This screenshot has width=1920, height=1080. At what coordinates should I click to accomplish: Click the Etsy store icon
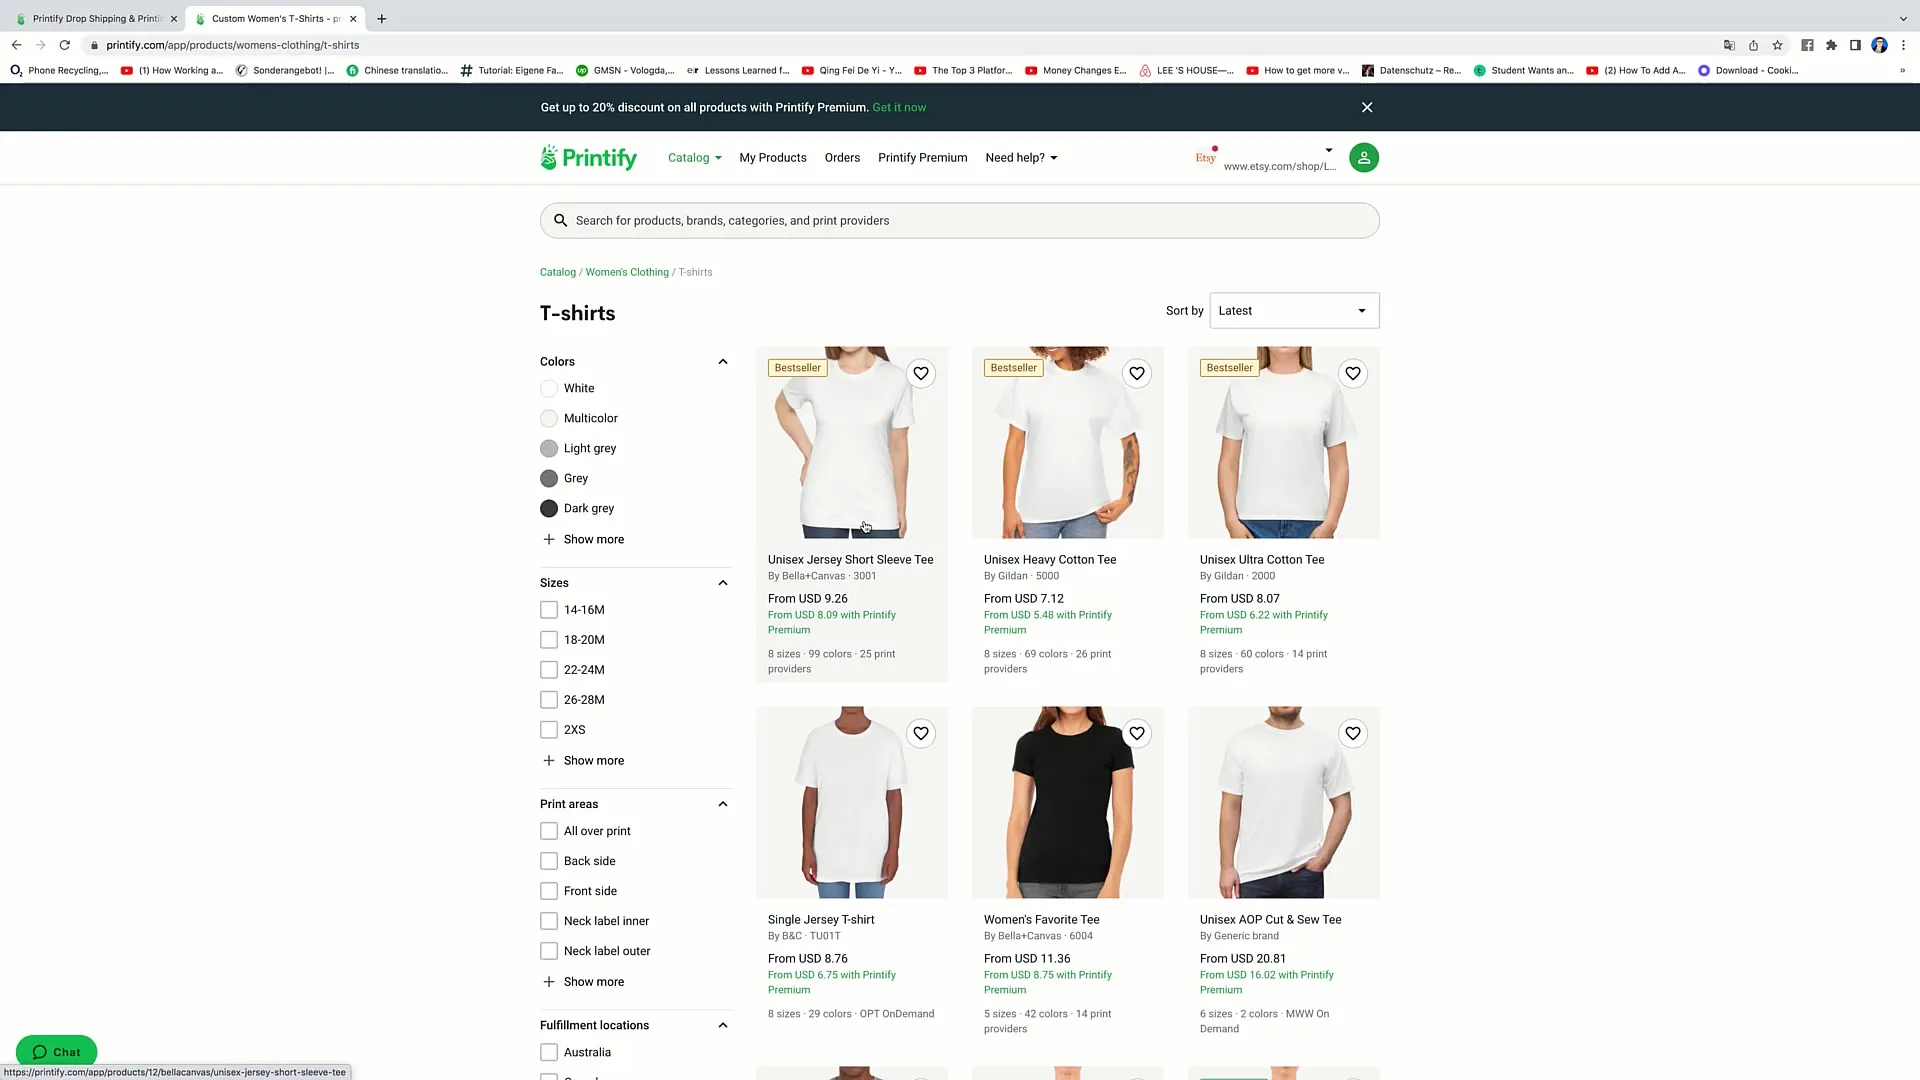1205,157
